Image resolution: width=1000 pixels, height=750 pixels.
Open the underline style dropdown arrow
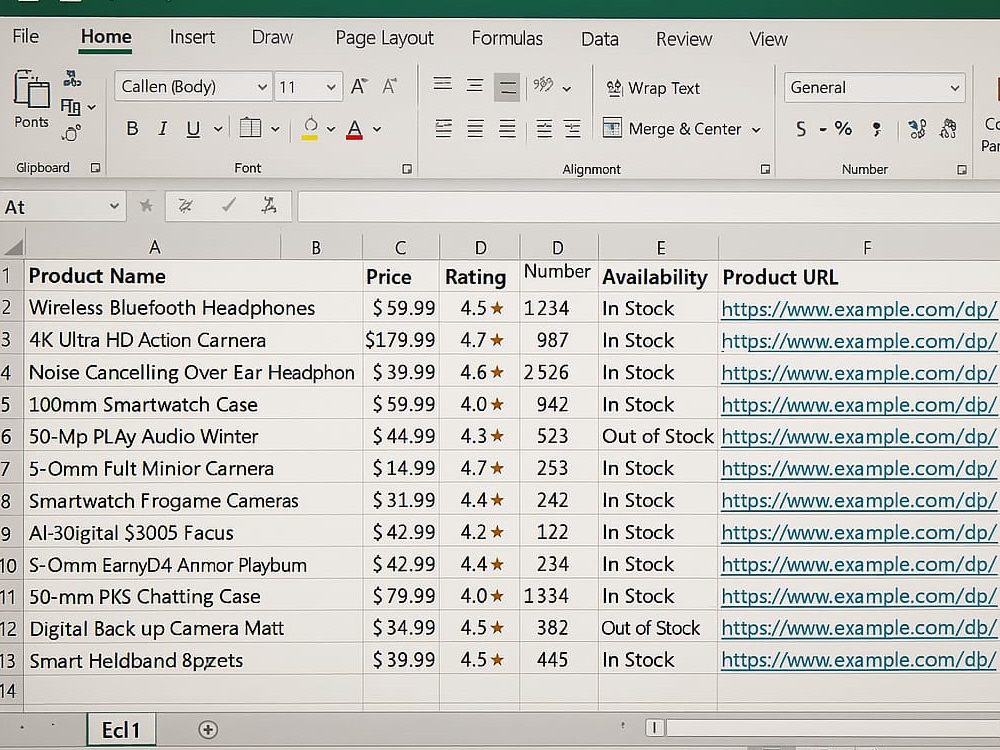point(218,129)
